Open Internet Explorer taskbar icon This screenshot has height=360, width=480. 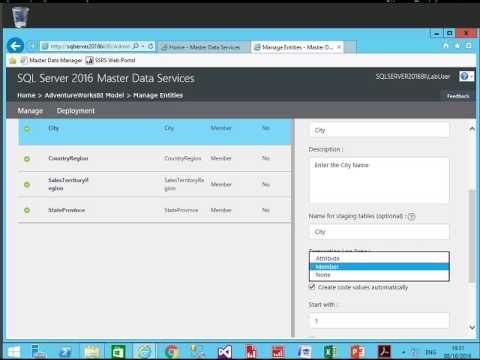[144, 352]
